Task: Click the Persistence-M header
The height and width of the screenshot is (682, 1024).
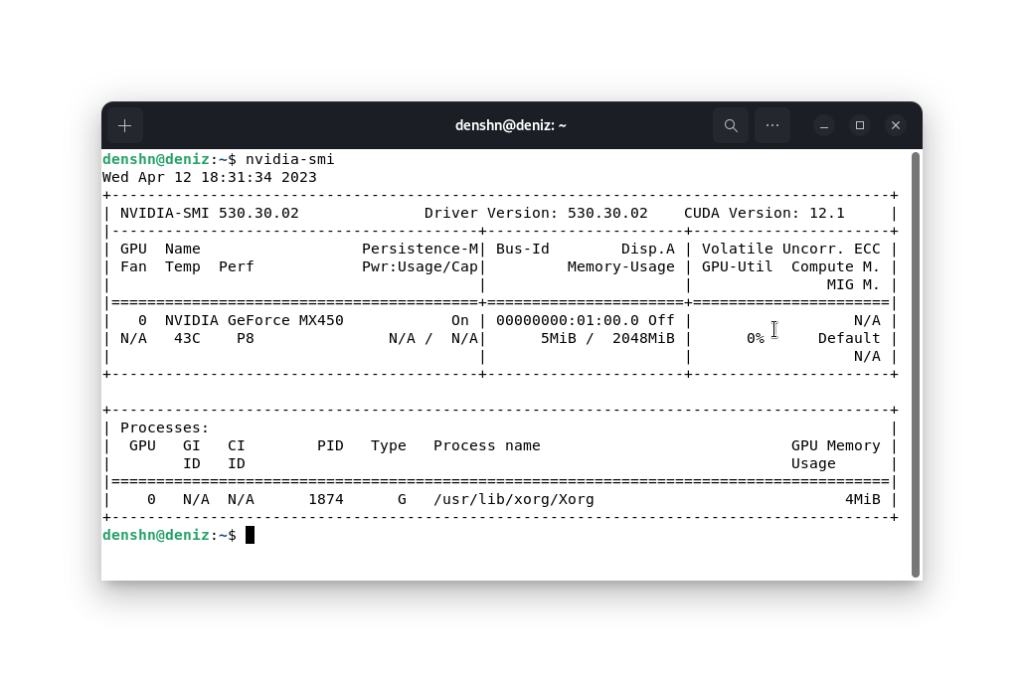Action: coord(420,249)
